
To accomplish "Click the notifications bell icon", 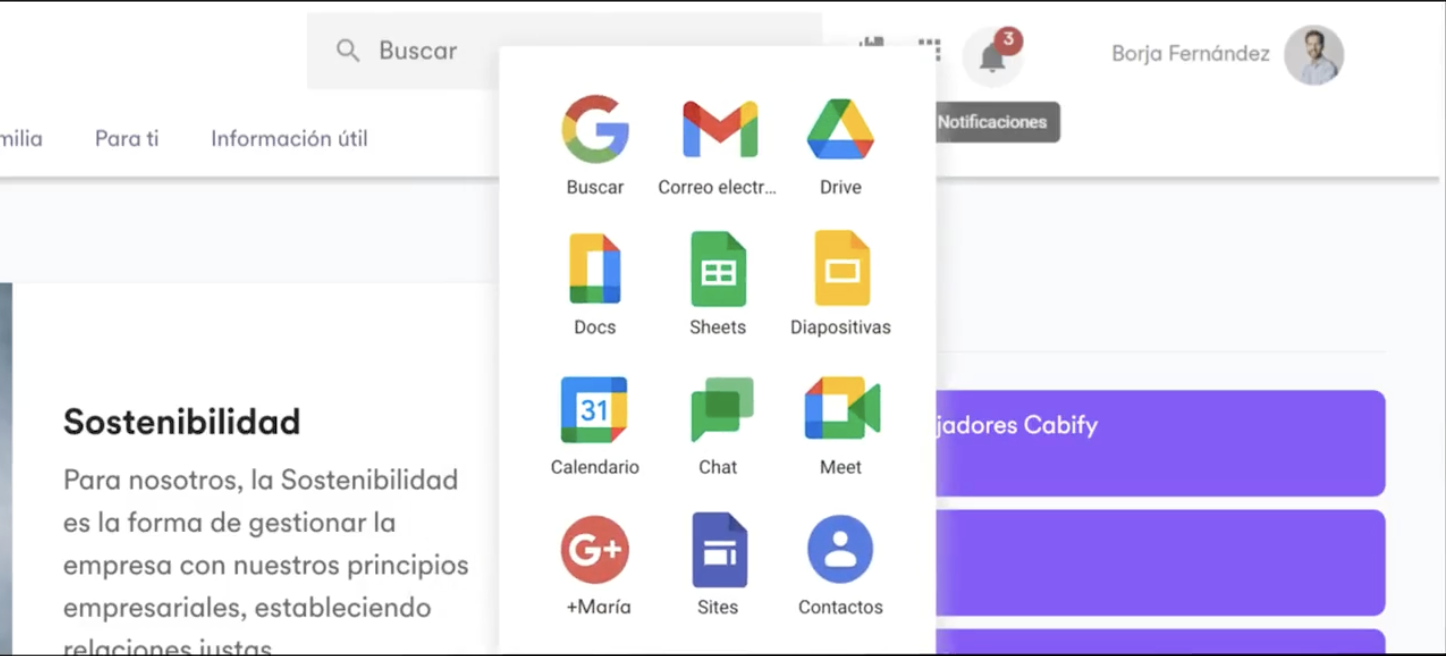I will pos(992,58).
